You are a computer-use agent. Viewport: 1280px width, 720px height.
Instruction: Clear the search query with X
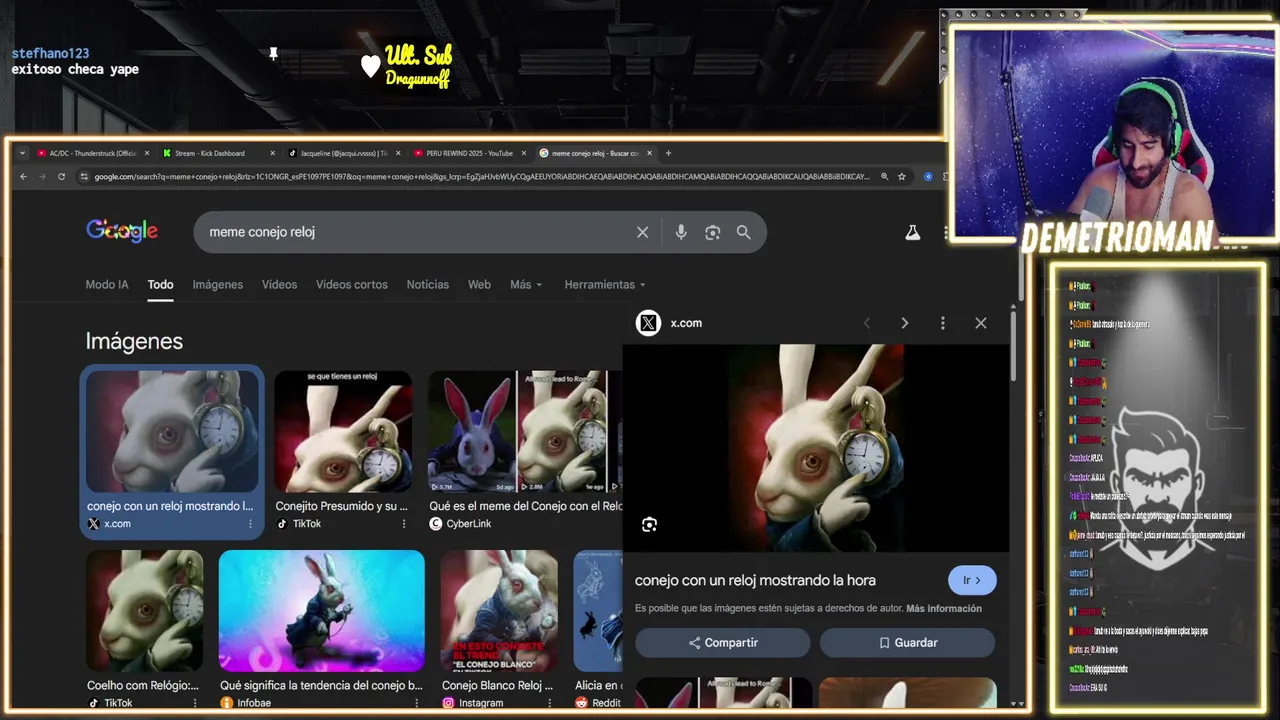(642, 232)
